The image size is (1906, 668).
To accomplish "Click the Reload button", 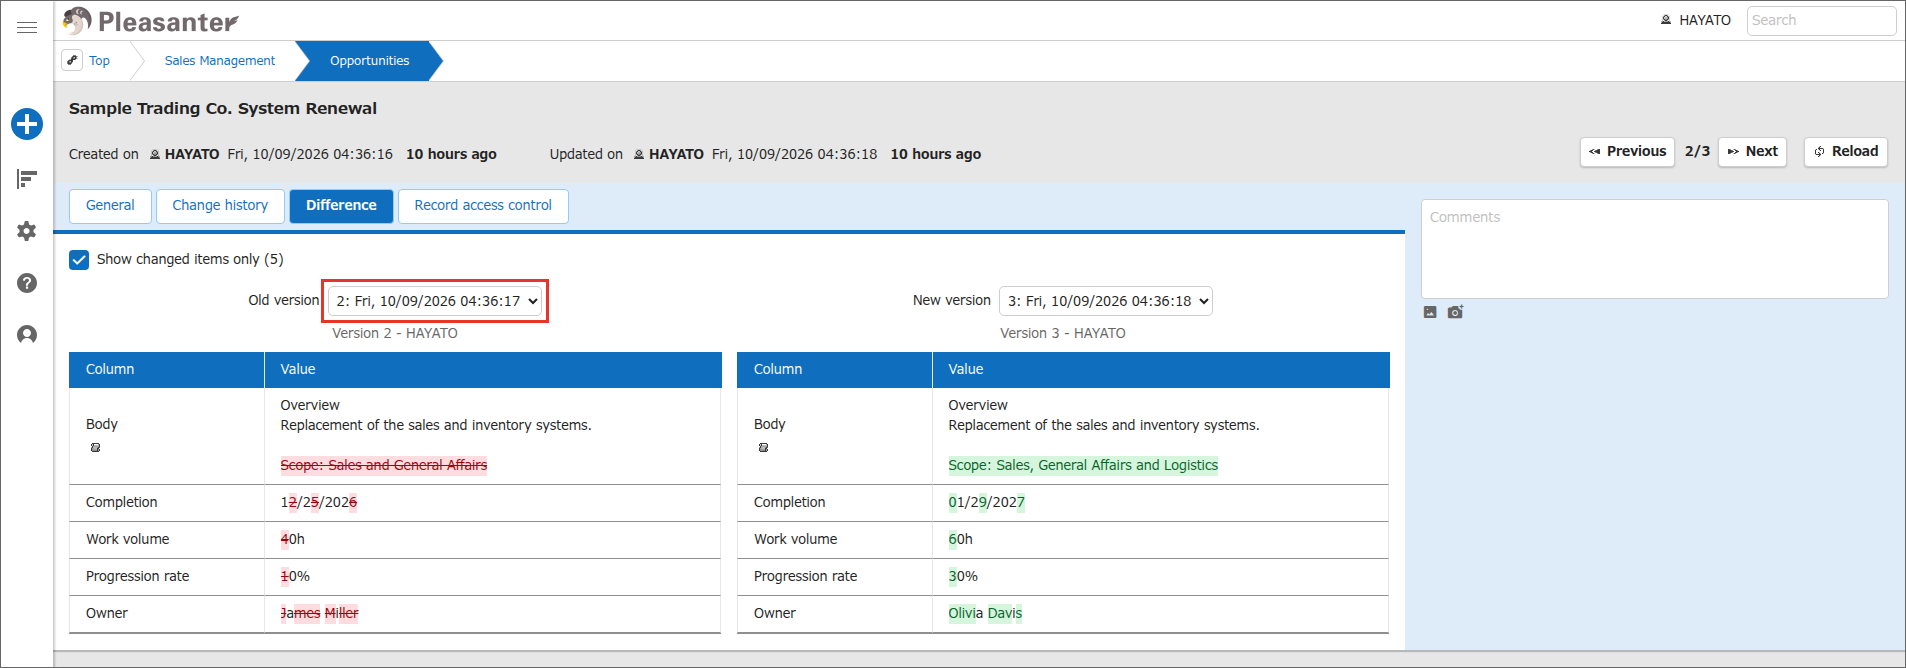I will [1846, 152].
